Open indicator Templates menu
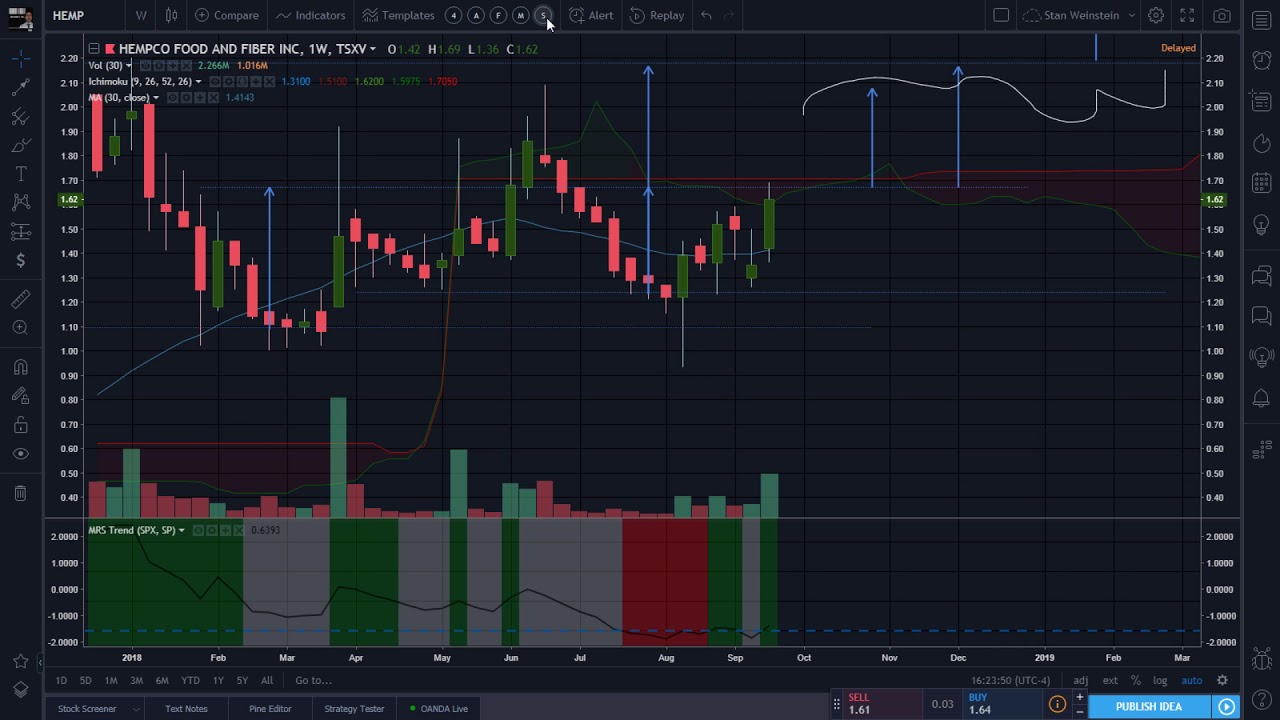Viewport: 1280px width, 720px height. pyautogui.click(x=399, y=15)
